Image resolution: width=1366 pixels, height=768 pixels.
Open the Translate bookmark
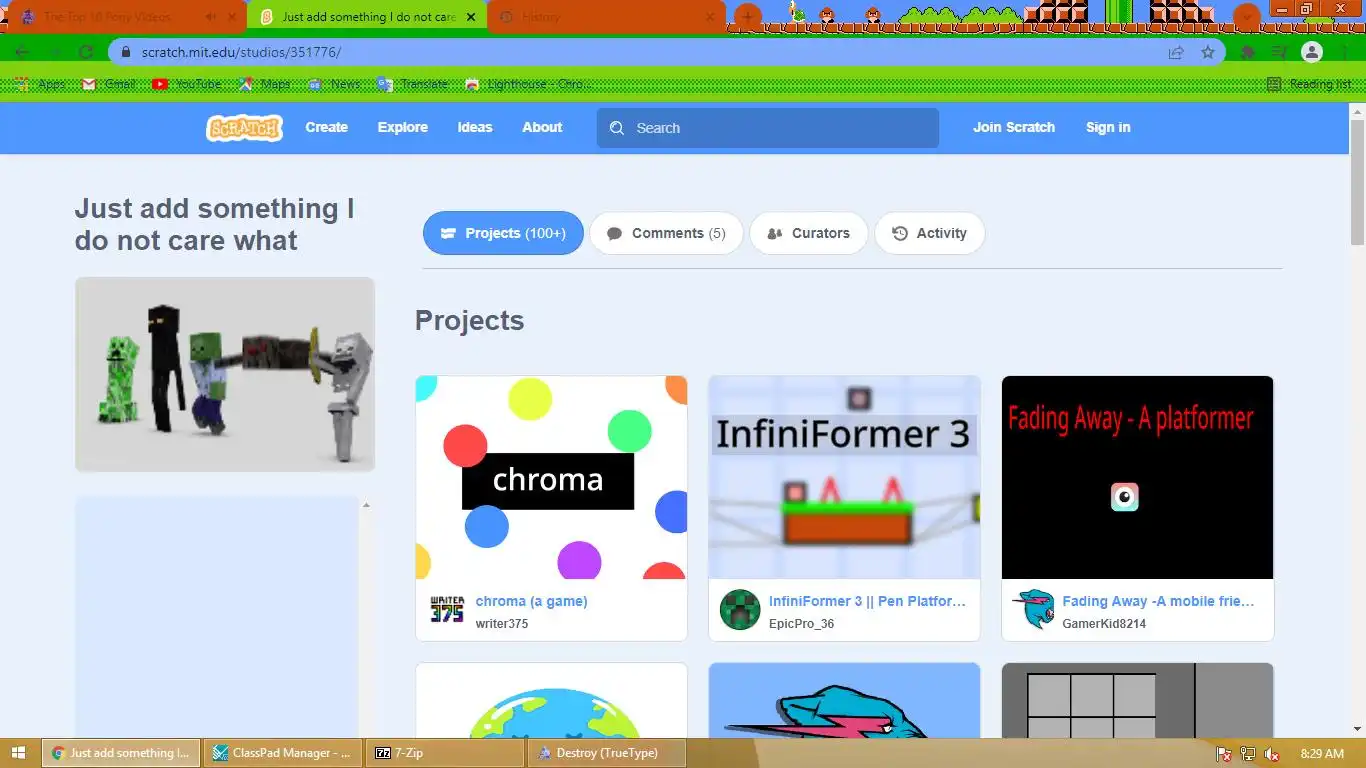coord(413,84)
